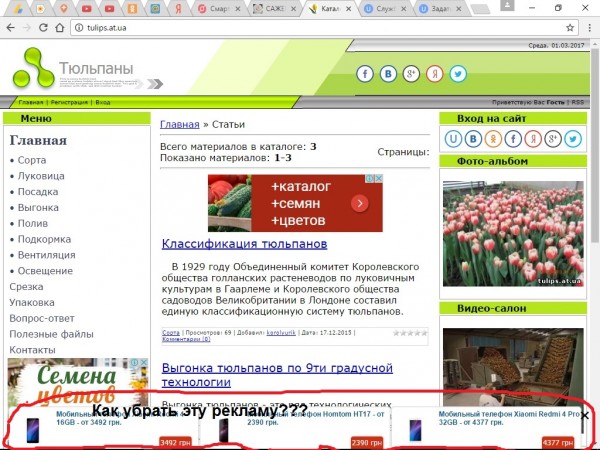Reload the page with refresh icon

point(43,28)
